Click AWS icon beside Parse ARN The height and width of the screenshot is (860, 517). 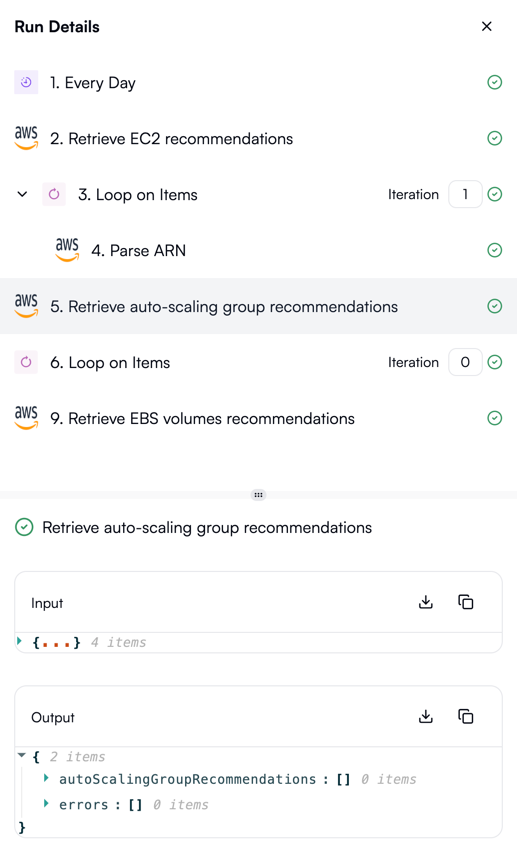point(67,250)
